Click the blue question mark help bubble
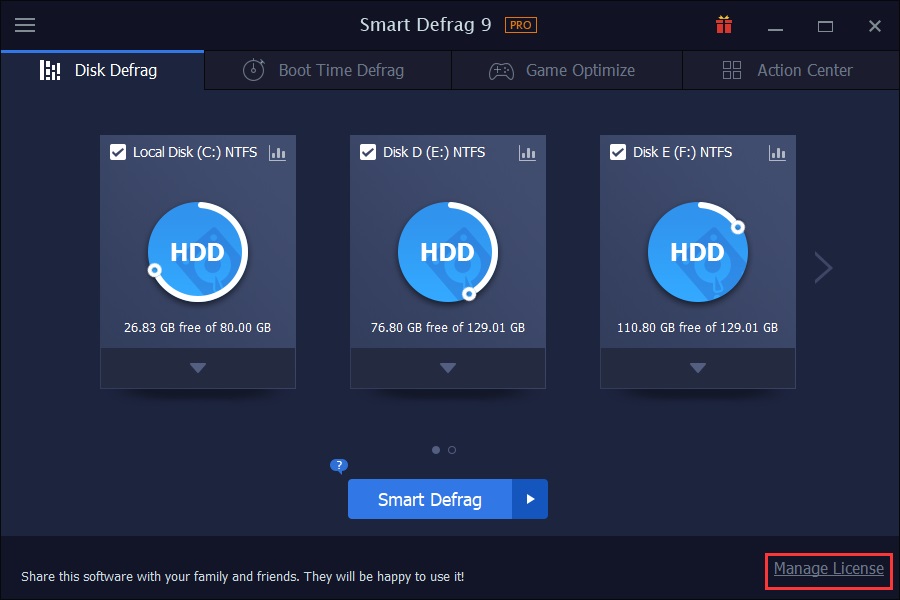This screenshot has width=900, height=600. 339,465
